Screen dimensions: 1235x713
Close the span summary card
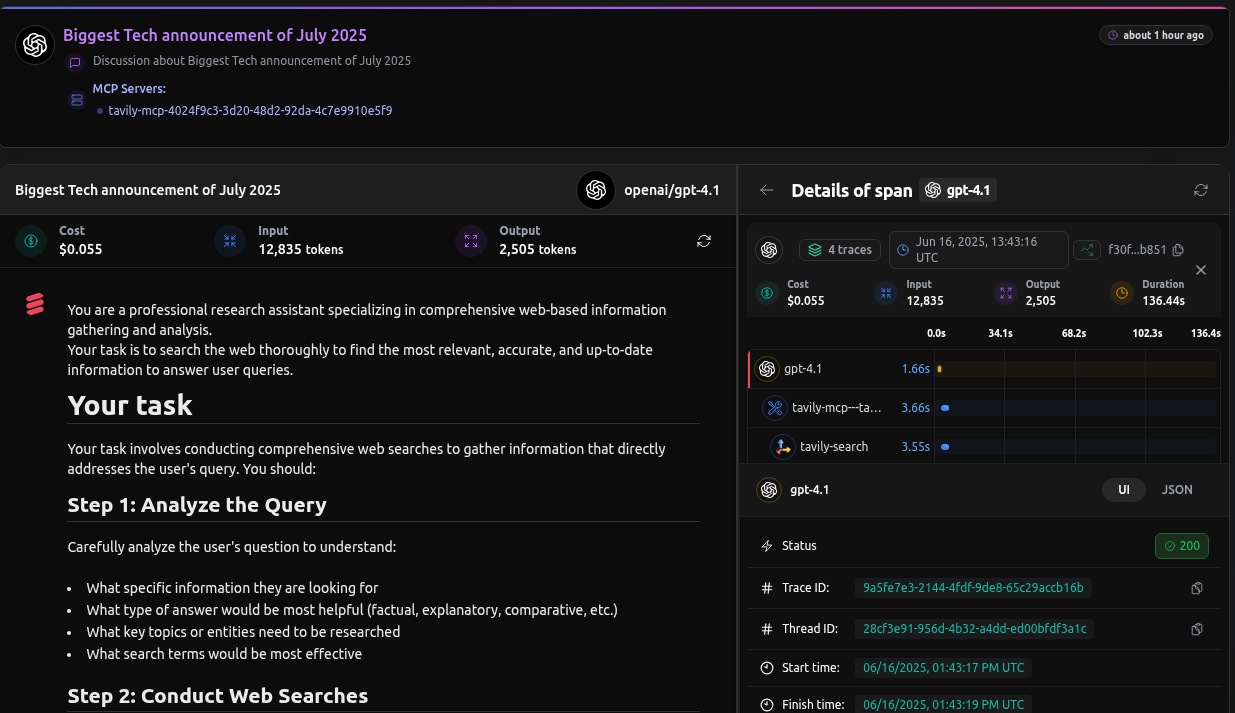tap(1201, 270)
